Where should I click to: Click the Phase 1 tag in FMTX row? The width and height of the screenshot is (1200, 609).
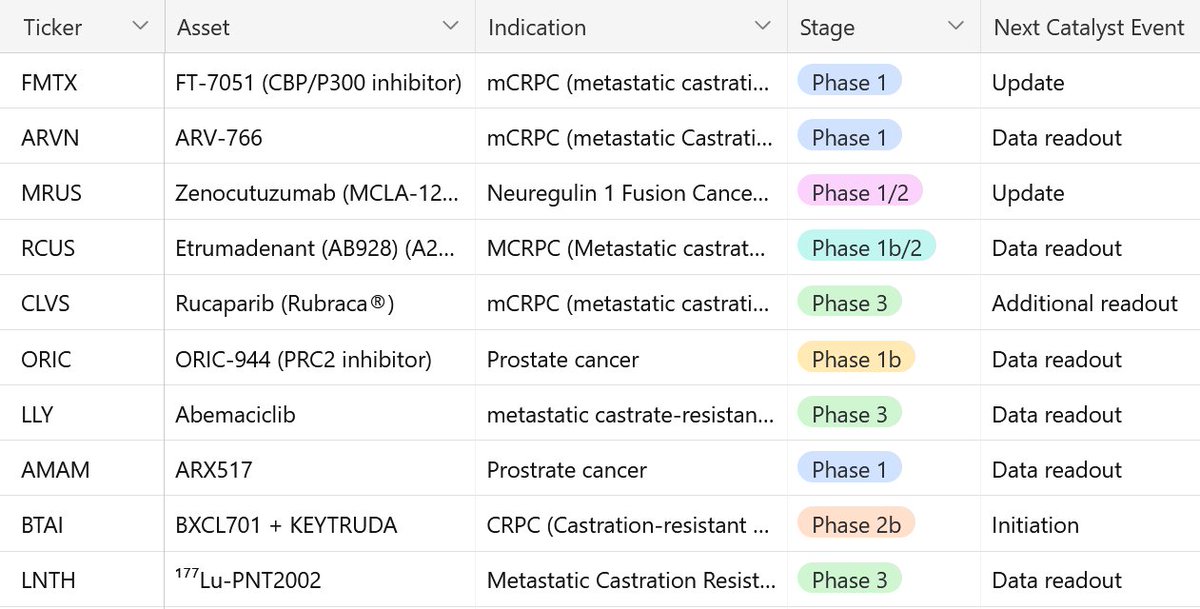pyautogui.click(x=849, y=81)
